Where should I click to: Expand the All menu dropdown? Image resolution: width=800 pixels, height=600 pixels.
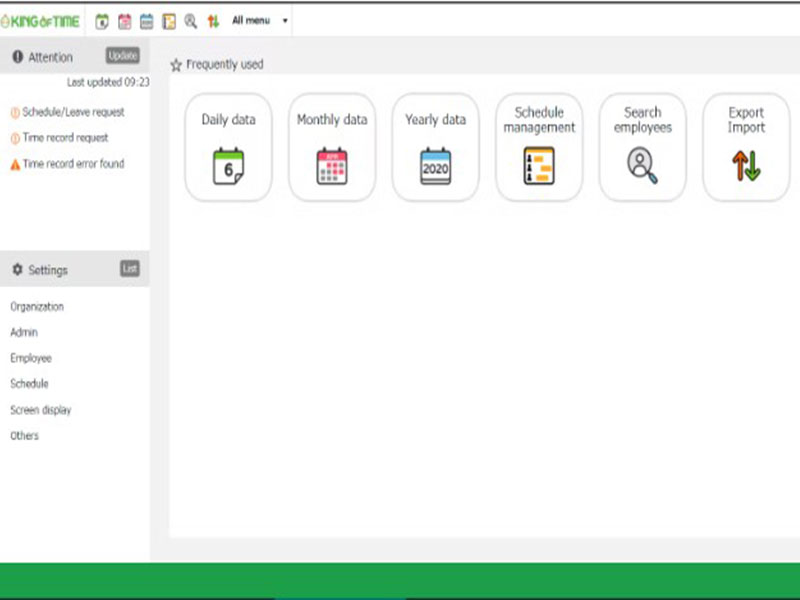click(260, 21)
